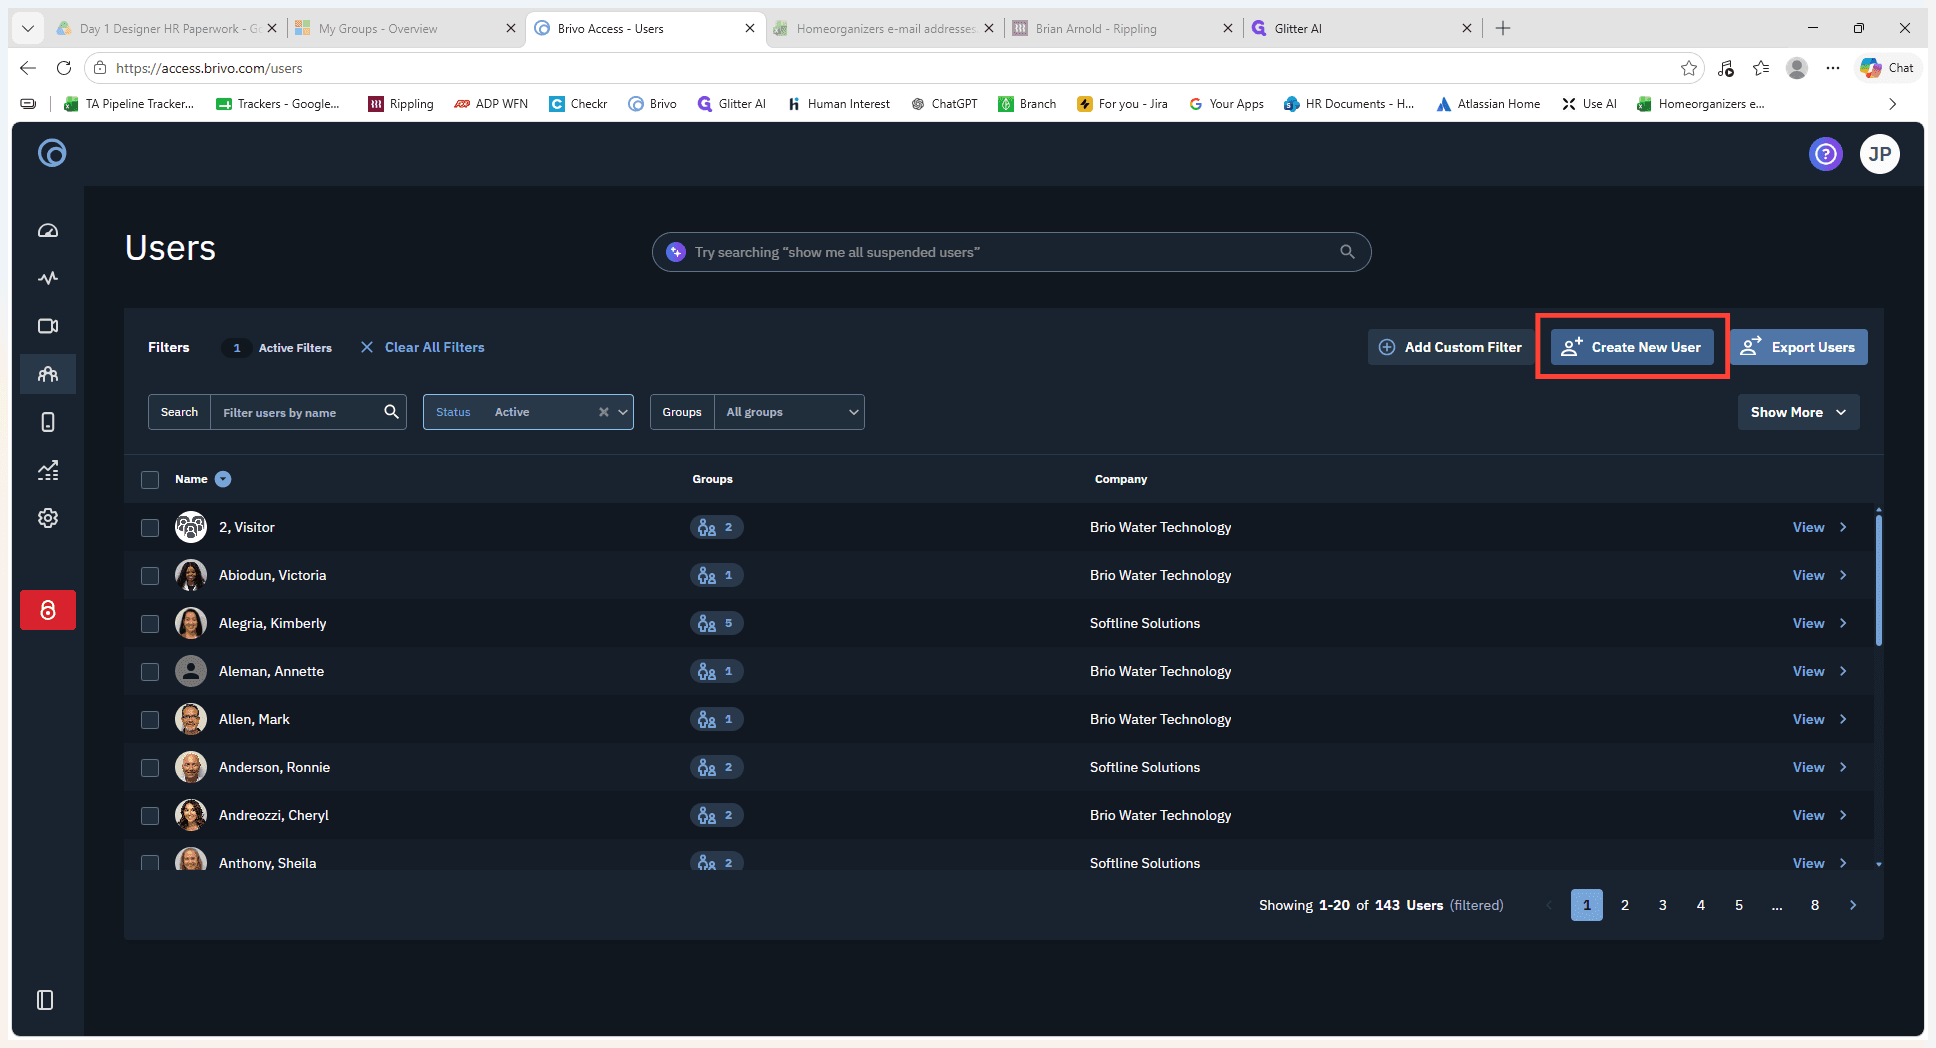Toggle the sidebar panel icon at bottom
1936x1048 pixels.
pos(45,1000)
